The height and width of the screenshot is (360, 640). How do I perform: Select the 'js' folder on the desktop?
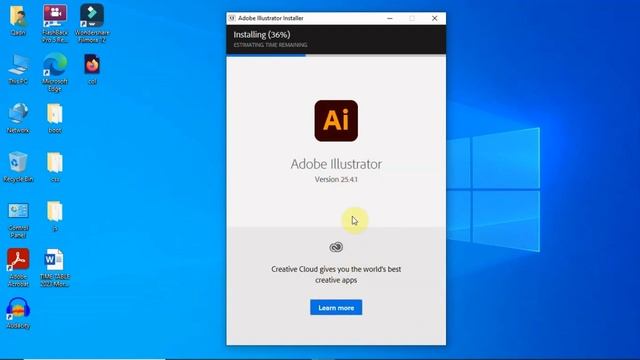55,216
